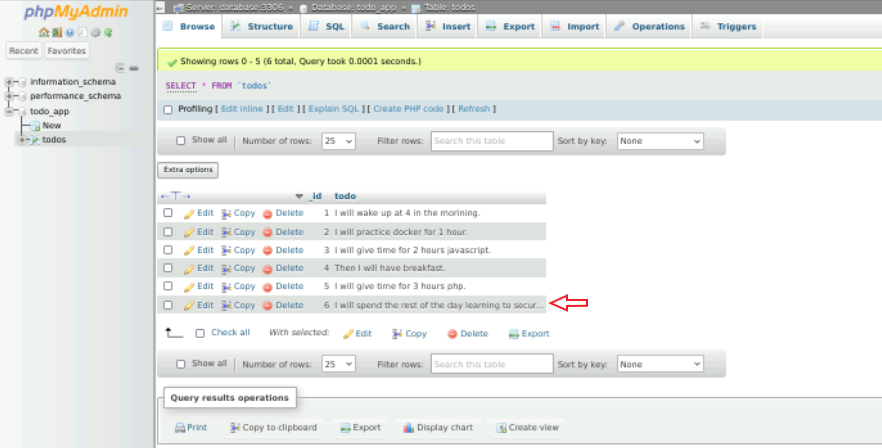Enable the Profiling checkbox
The image size is (882, 448).
[x=168, y=109]
